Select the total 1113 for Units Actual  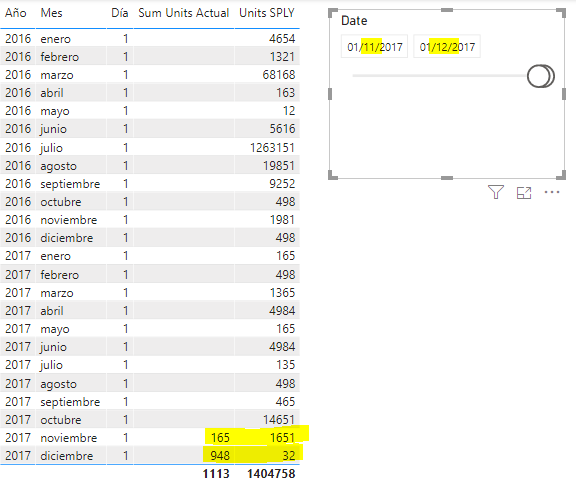point(216,474)
